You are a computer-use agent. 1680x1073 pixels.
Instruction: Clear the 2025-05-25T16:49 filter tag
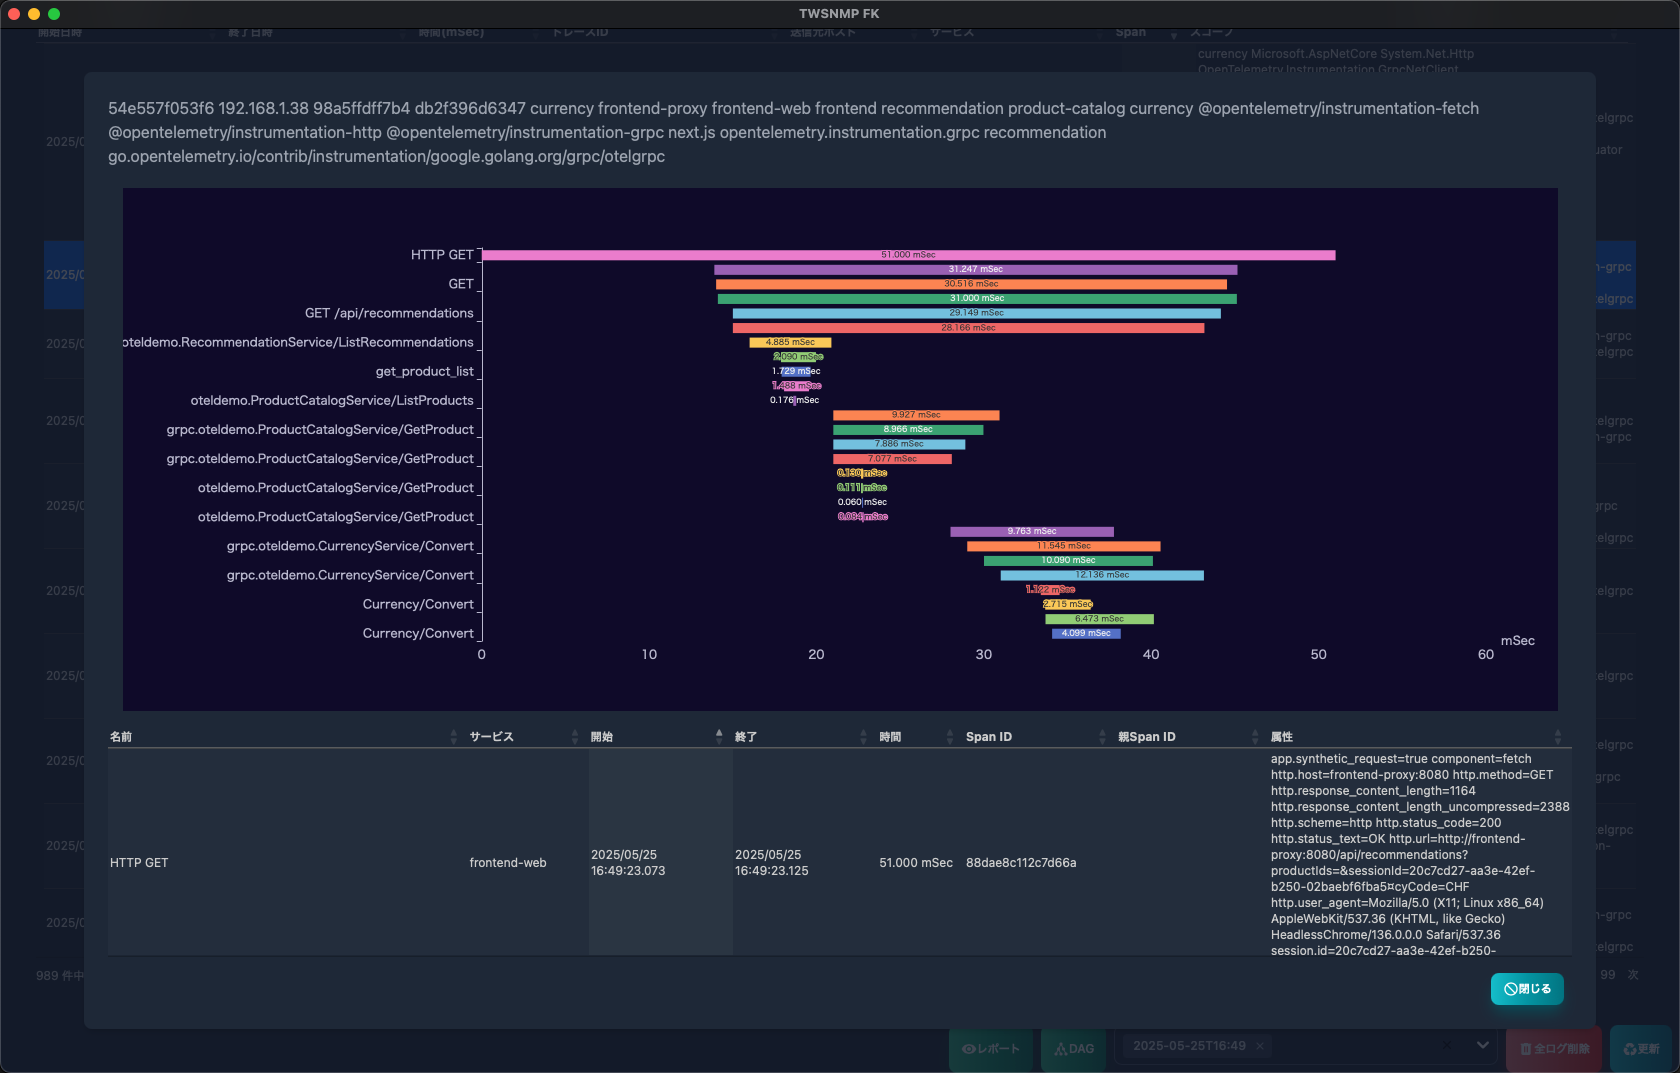coord(1260,1046)
